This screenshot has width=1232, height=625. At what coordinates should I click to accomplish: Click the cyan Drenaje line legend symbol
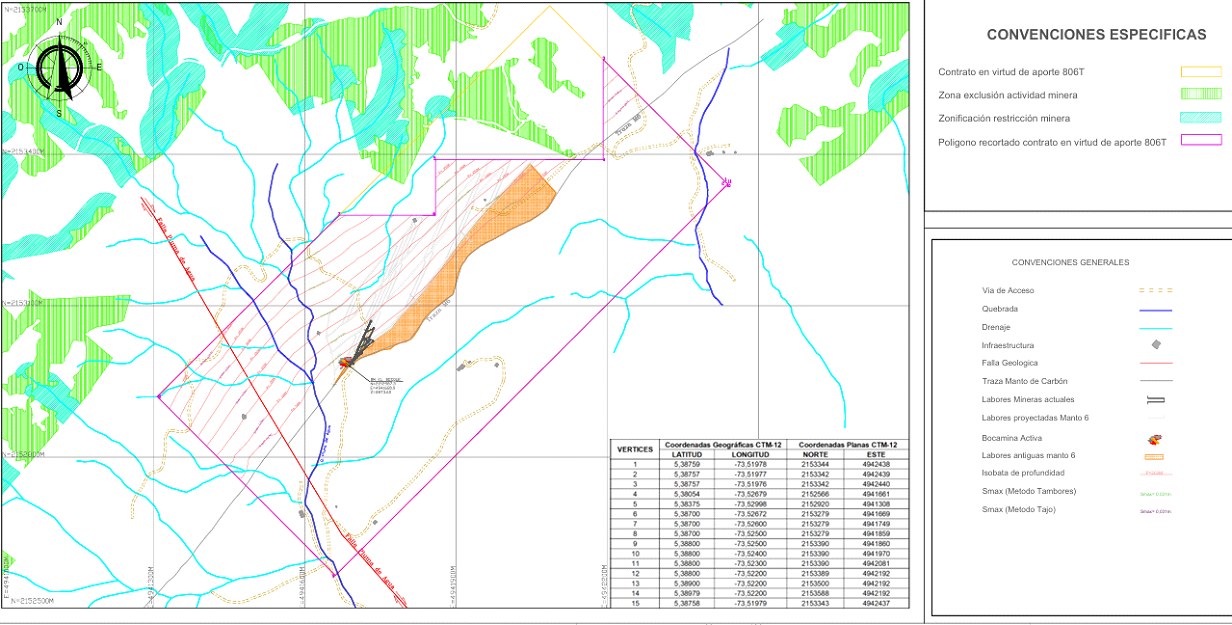tap(1155, 327)
